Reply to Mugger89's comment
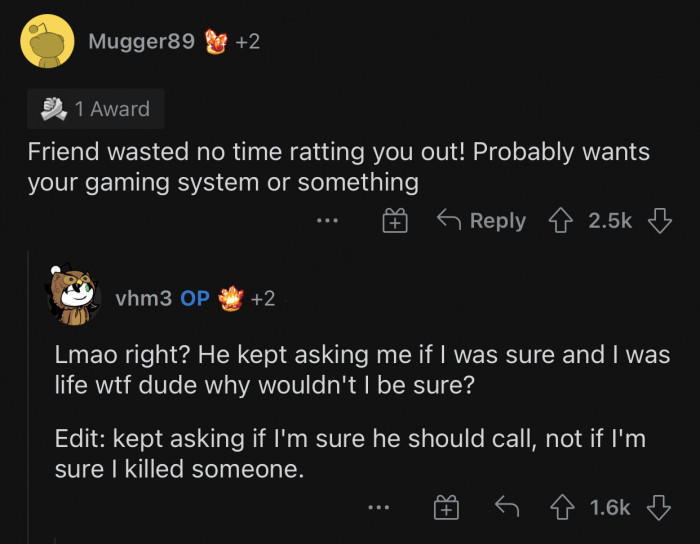Viewport: 700px width, 544px height. (482, 221)
